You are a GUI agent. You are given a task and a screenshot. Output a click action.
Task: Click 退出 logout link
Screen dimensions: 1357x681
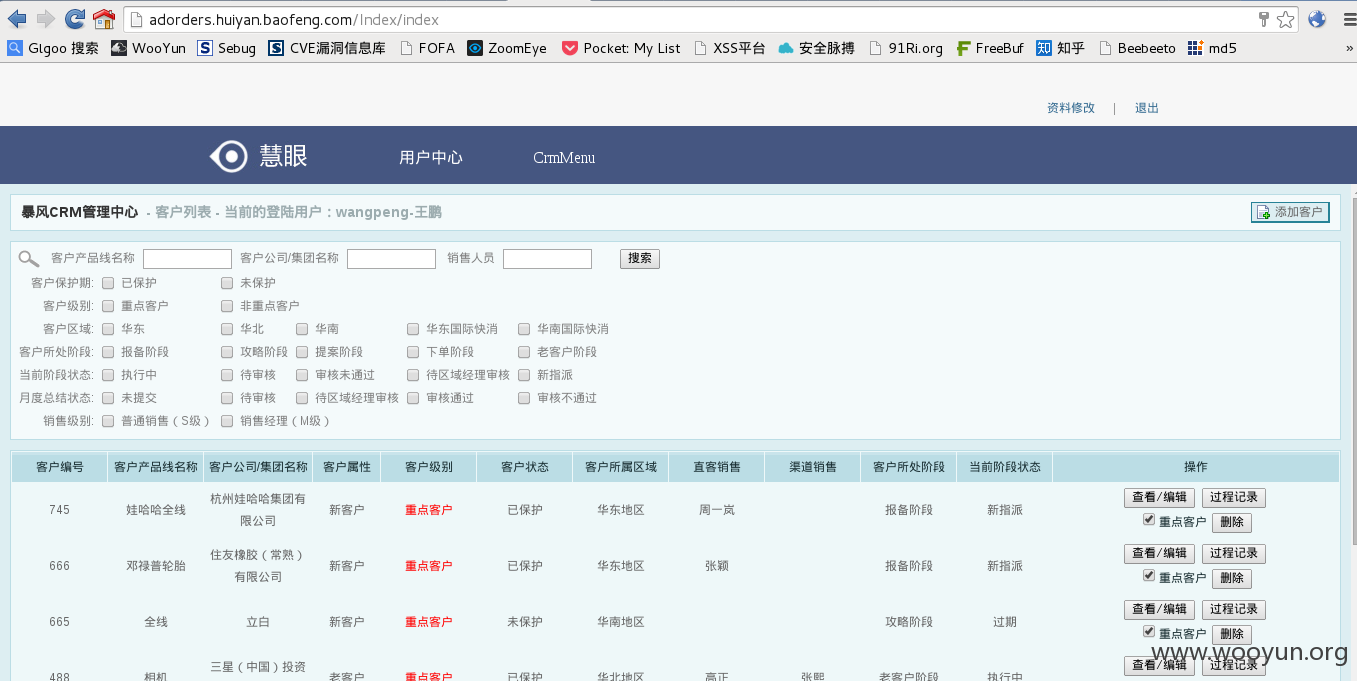[x=1146, y=108]
